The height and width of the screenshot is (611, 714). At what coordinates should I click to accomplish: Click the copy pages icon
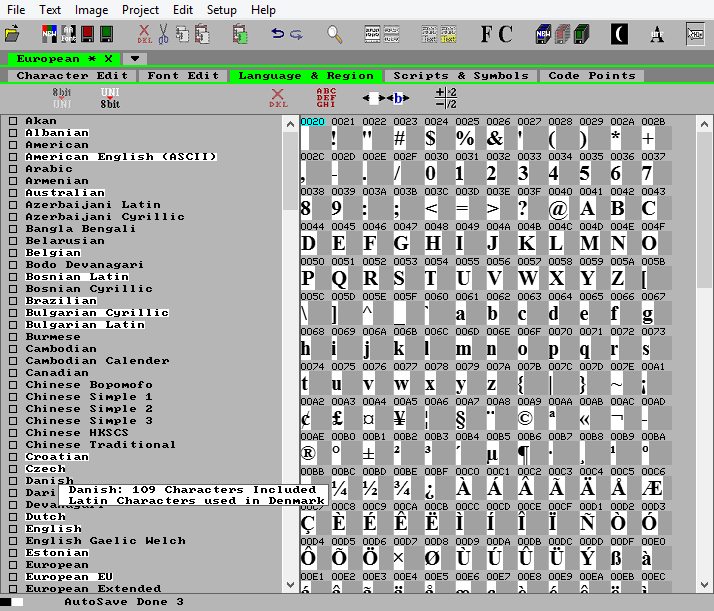click(x=182, y=34)
